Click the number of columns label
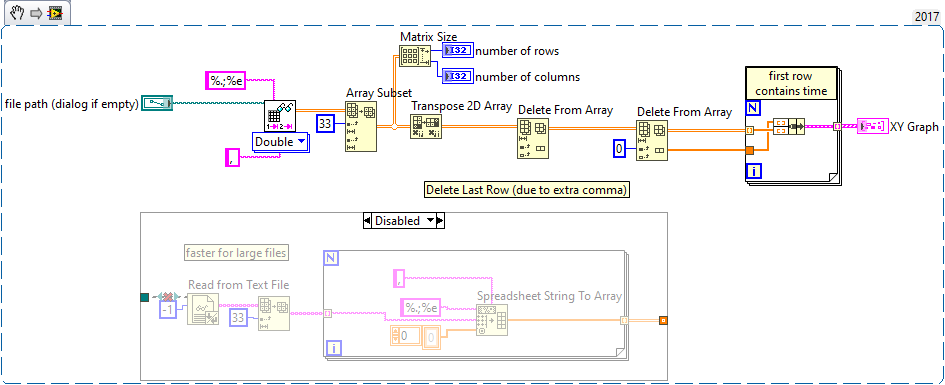 [527, 77]
